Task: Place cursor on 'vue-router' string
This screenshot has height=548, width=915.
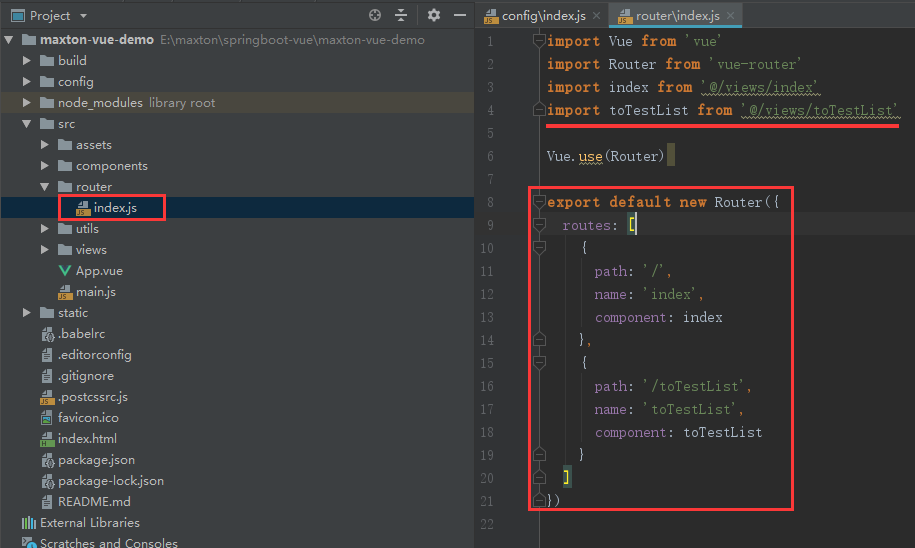Action: (x=755, y=64)
